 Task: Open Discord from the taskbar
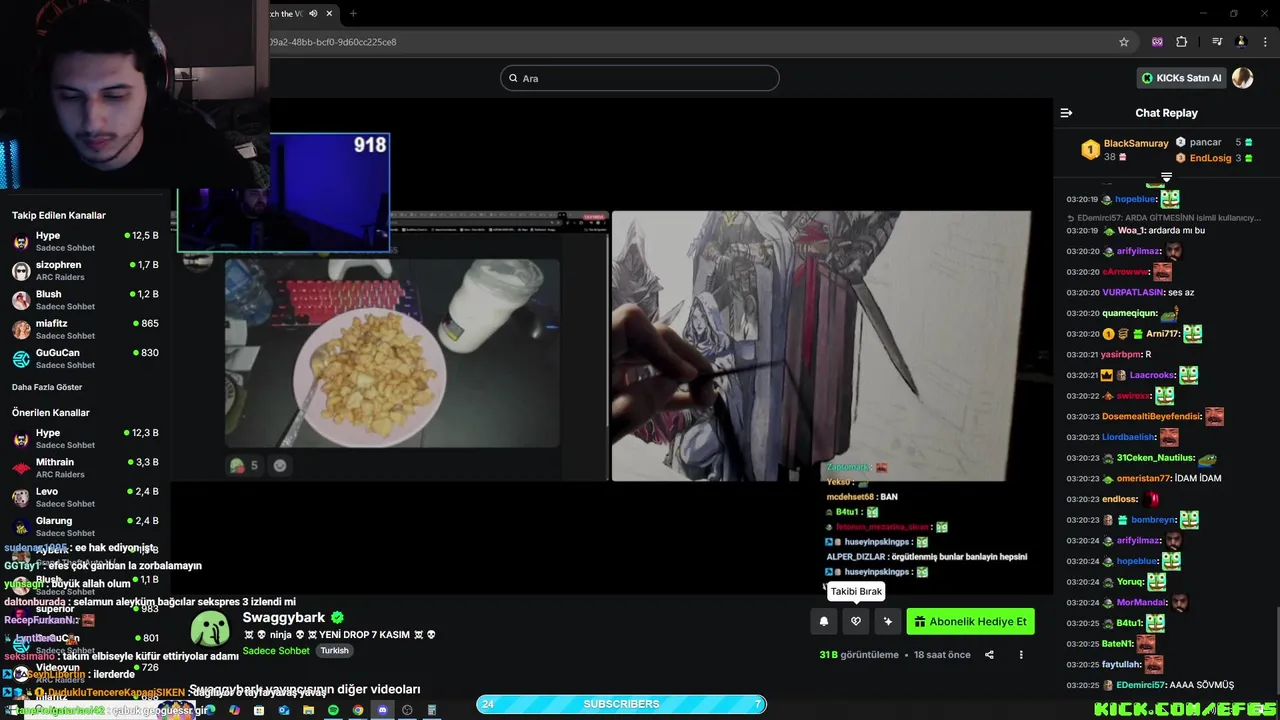[x=382, y=710]
